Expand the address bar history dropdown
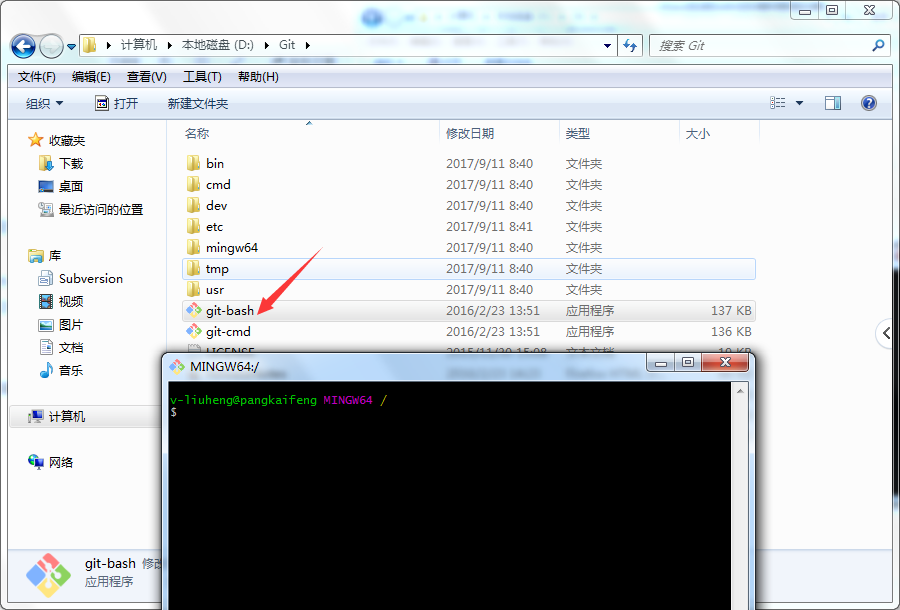Viewport: 900px width, 610px height. [607, 46]
